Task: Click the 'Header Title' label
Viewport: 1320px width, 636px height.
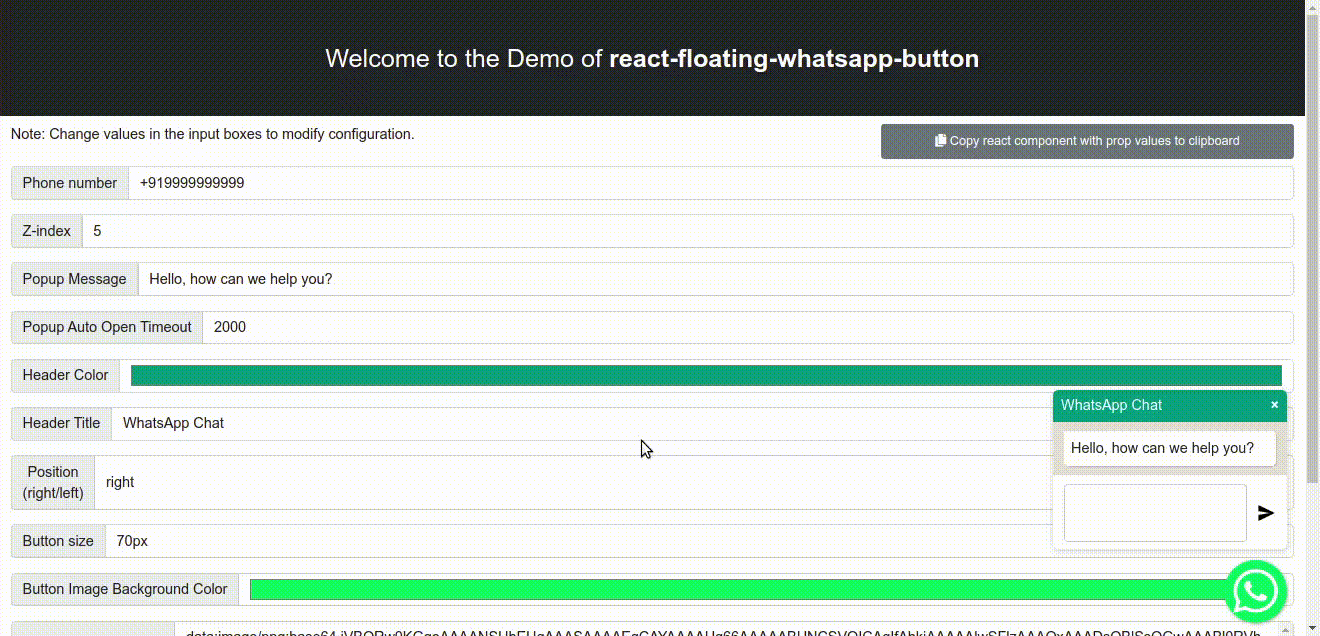Action: 61,423
